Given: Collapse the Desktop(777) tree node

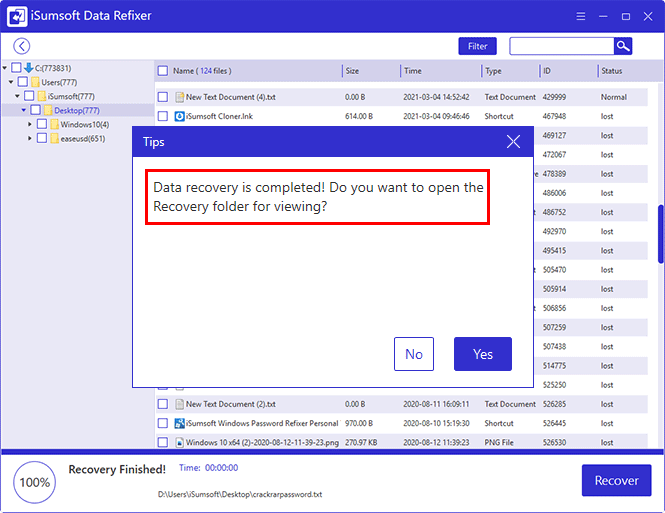Looking at the screenshot, I should click(x=24, y=110).
